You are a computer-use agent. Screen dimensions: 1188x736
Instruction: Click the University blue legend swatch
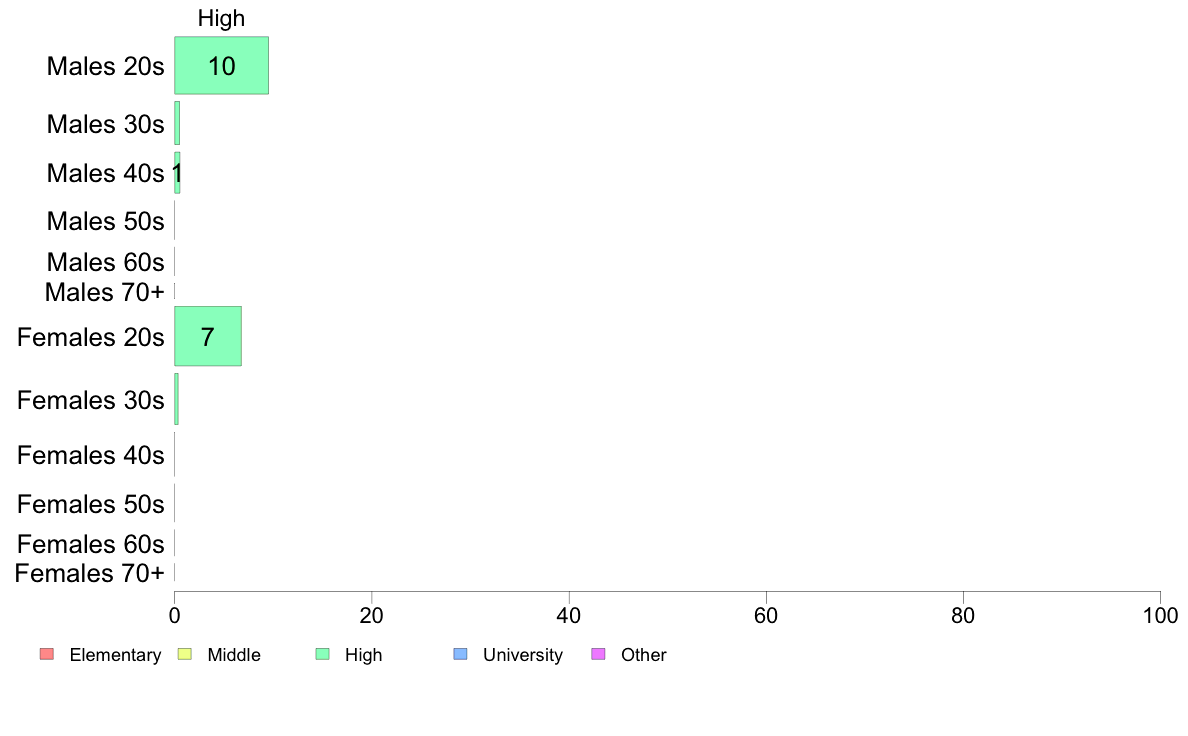pos(461,654)
